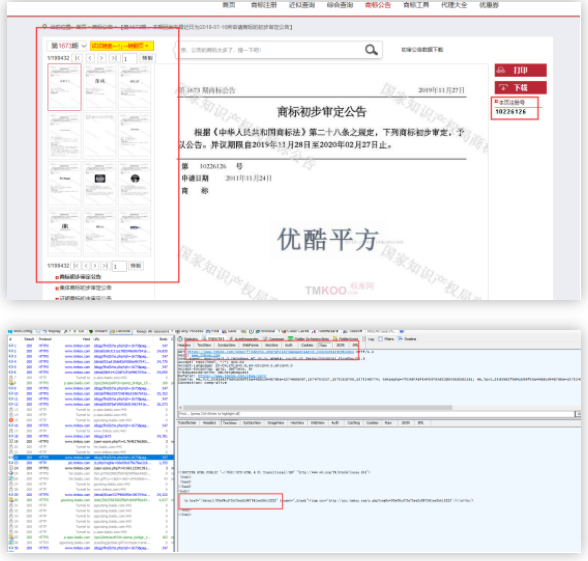Click registration number 10226126 in sidebar
Viewport: 588px width, 561px height.
click(511, 112)
